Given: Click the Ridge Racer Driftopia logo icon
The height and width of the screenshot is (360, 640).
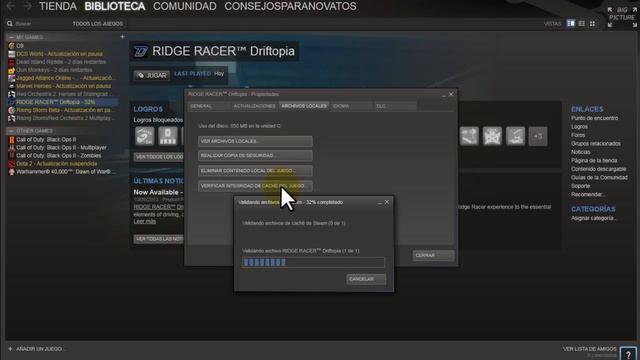Looking at the screenshot, I should point(140,51).
